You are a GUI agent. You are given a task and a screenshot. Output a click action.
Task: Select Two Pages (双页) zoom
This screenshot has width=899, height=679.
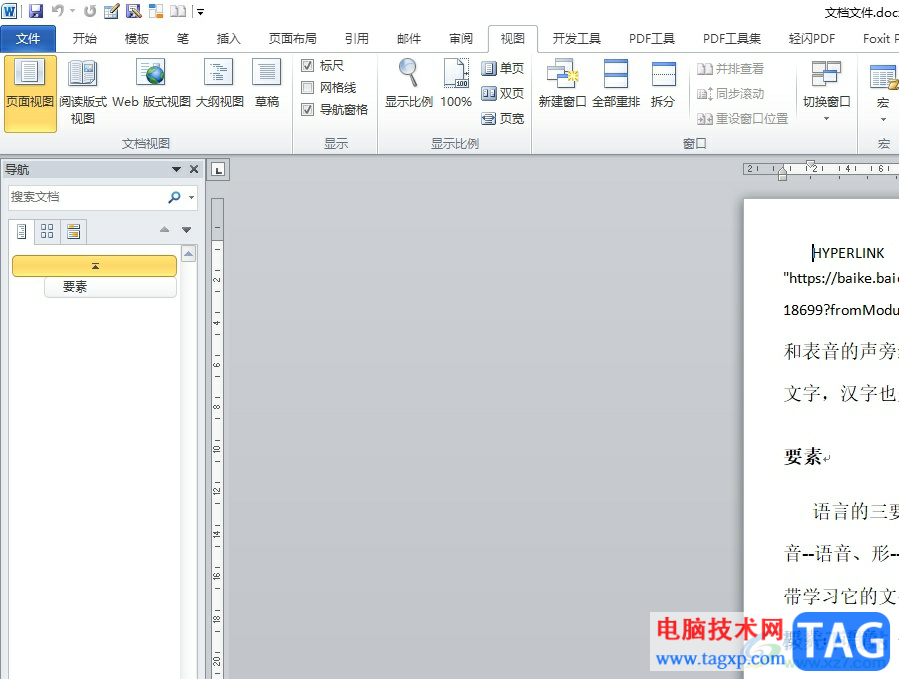503,93
